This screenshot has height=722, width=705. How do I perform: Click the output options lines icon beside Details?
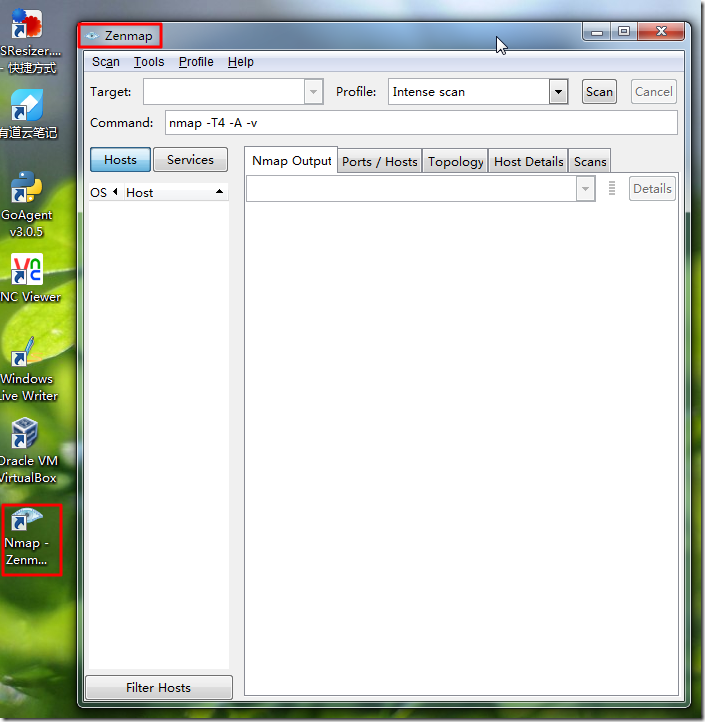pos(612,188)
